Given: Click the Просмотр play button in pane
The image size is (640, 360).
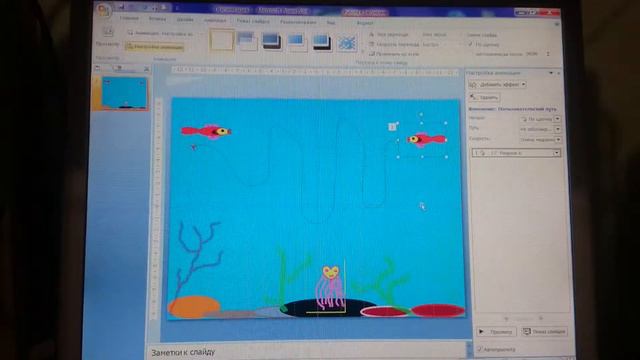Looking at the screenshot, I should coord(496,332).
